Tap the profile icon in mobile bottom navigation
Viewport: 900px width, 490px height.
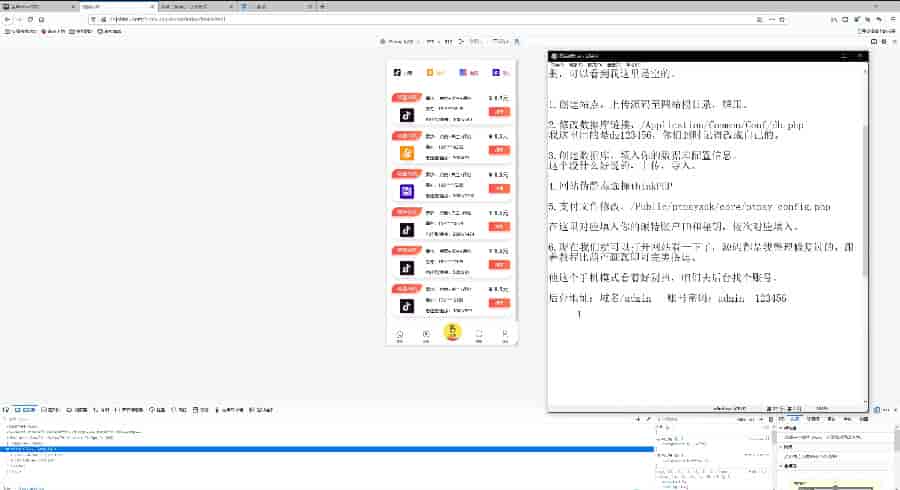tap(505, 333)
